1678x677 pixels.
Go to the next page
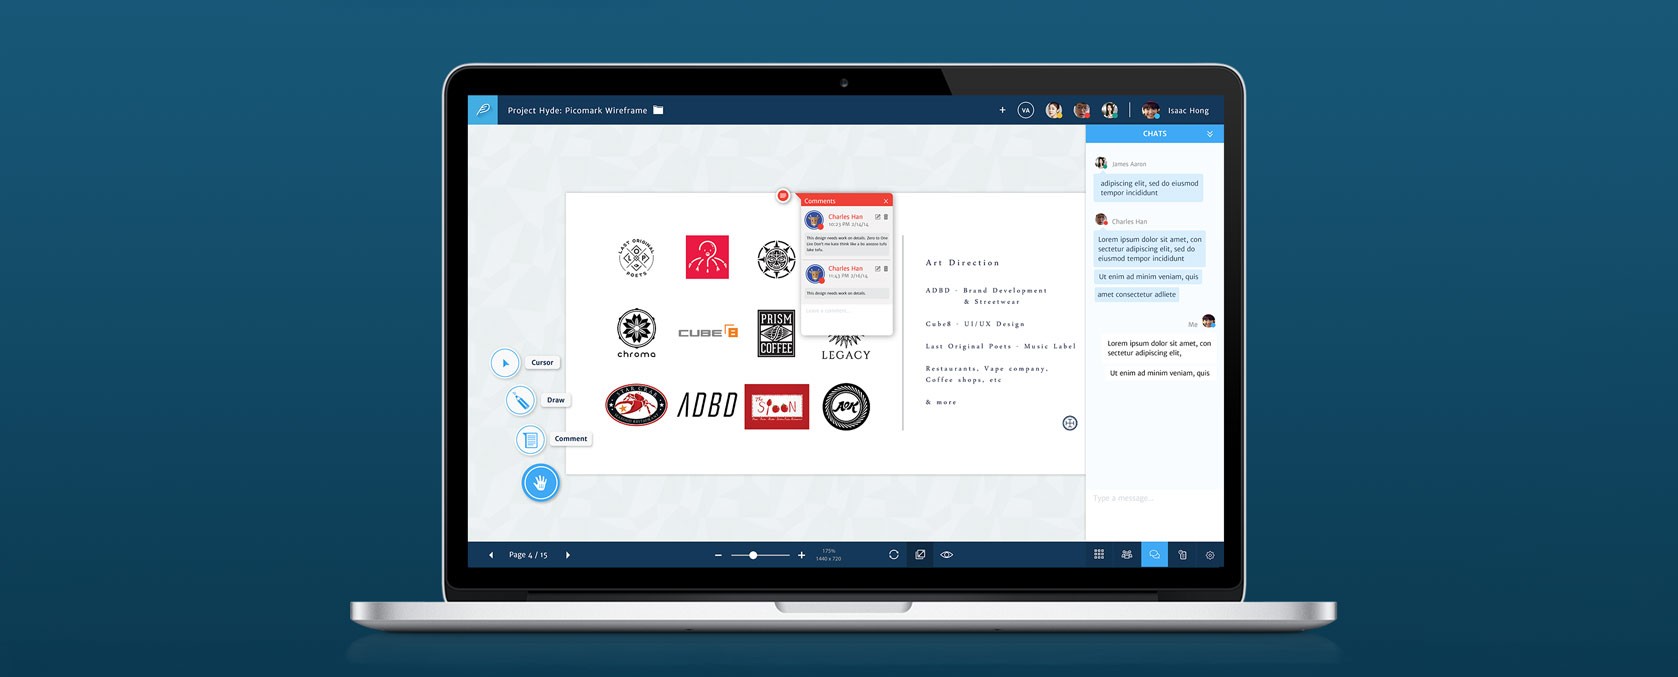coord(568,555)
